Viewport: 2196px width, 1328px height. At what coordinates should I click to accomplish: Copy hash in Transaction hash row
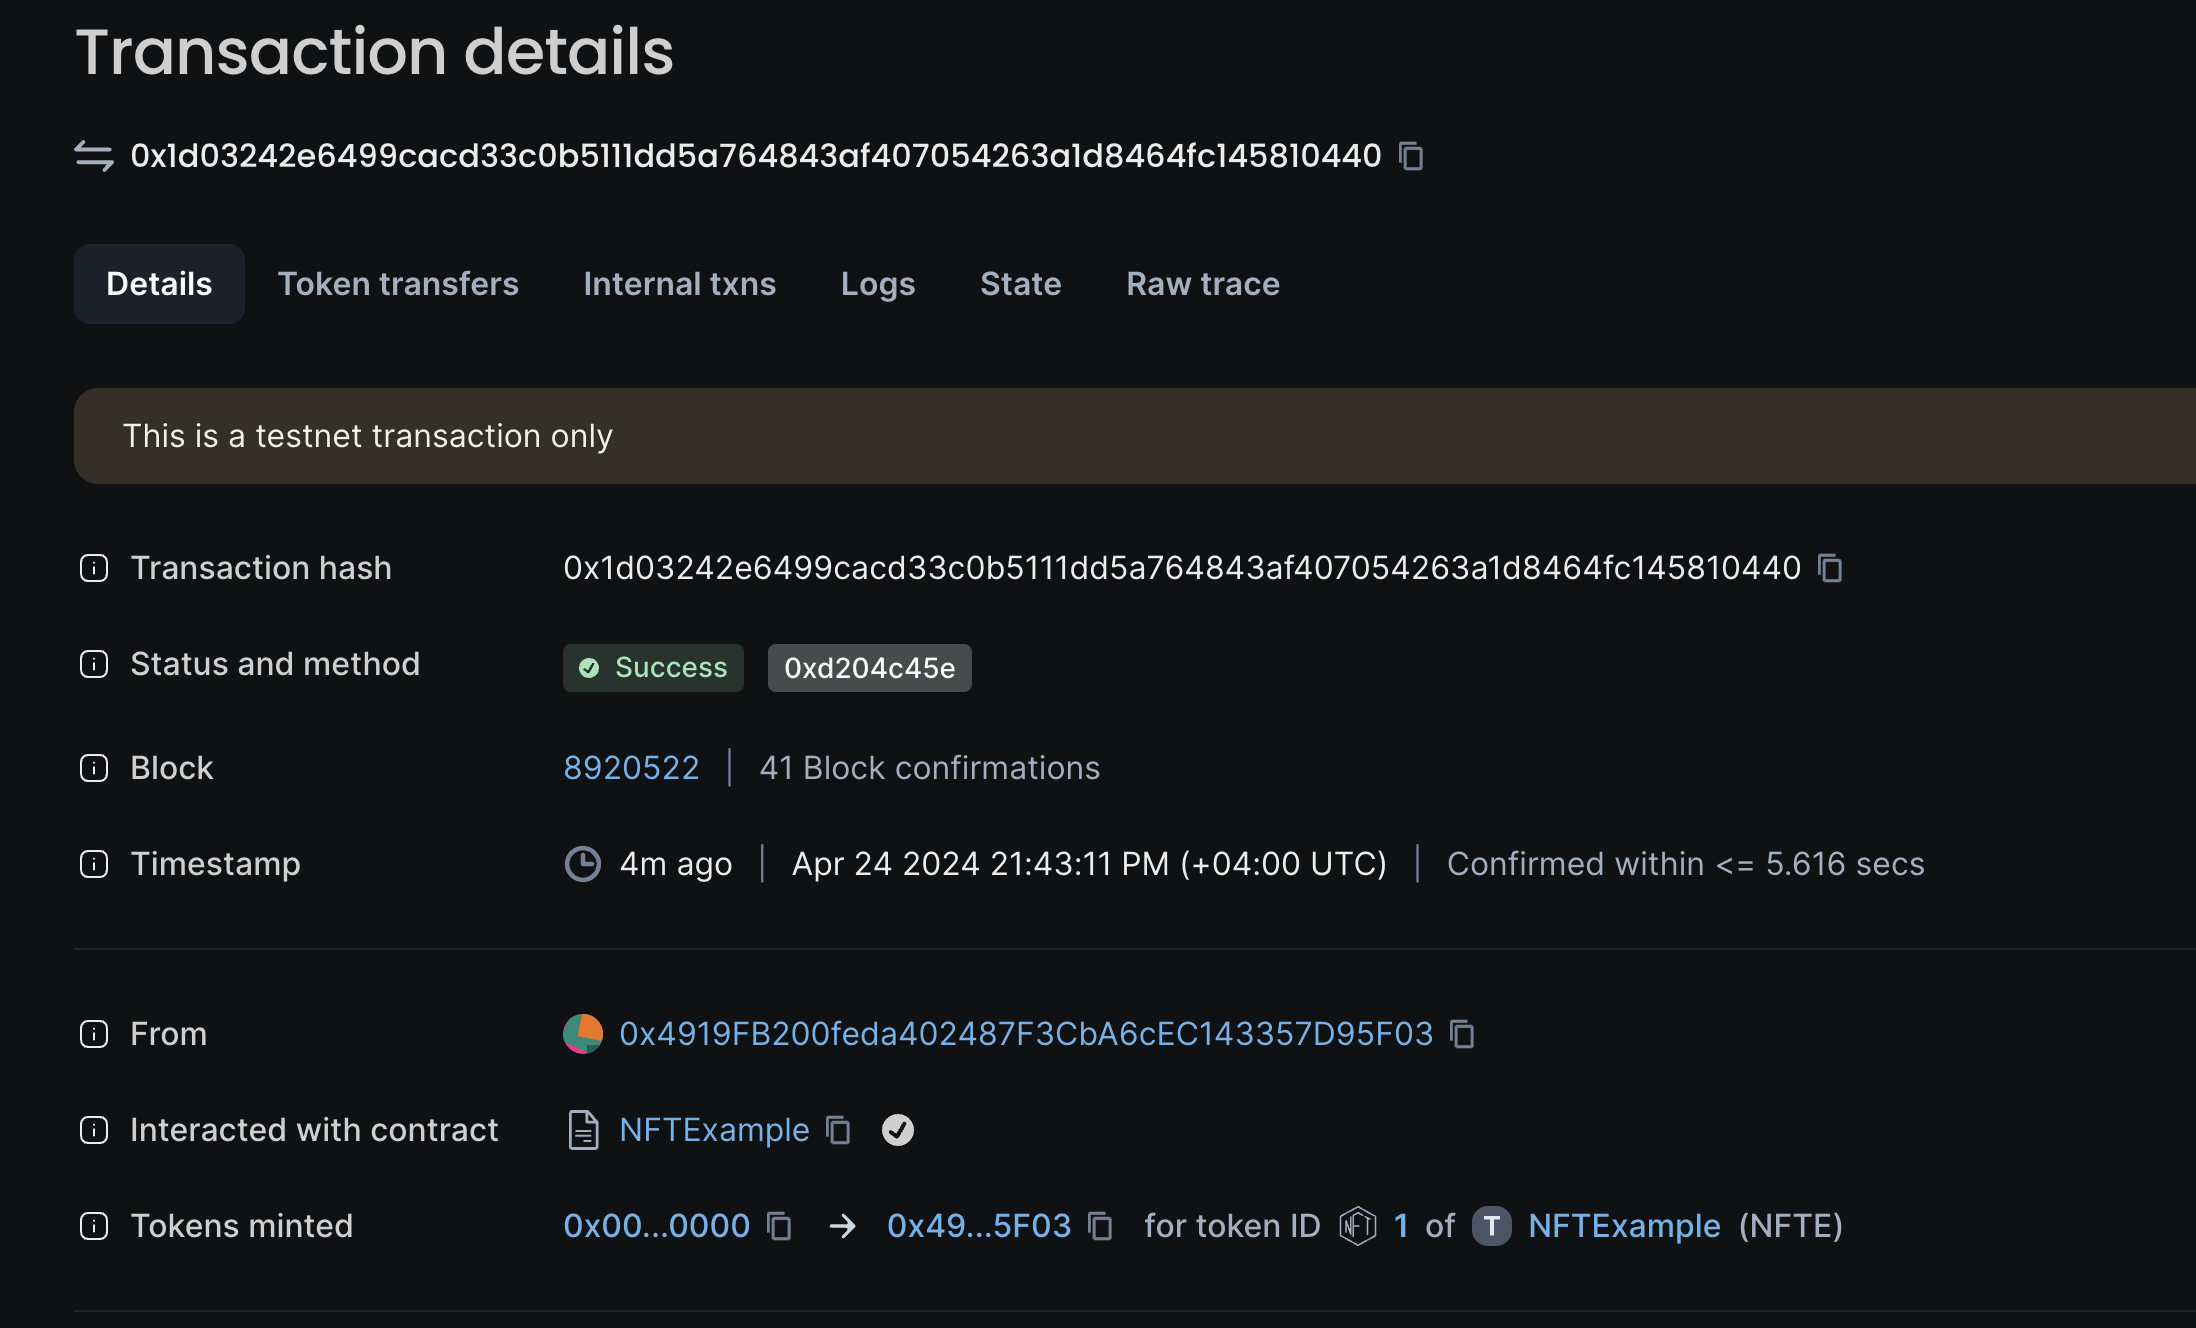(x=1830, y=568)
